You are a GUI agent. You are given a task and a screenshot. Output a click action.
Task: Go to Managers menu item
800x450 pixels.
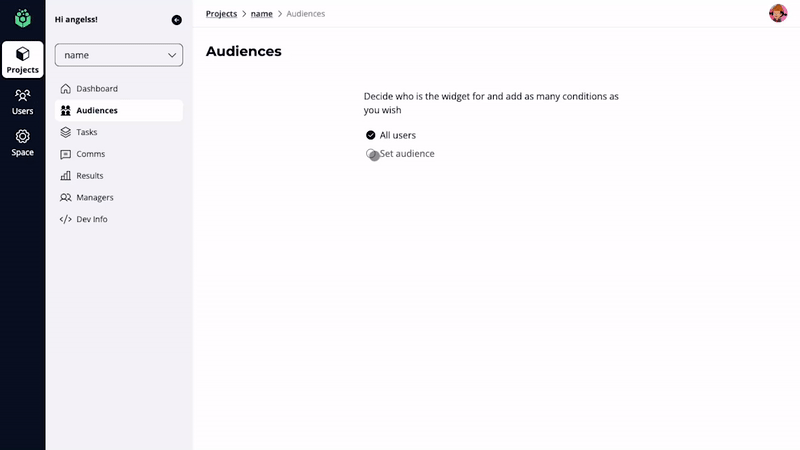tap(119, 197)
